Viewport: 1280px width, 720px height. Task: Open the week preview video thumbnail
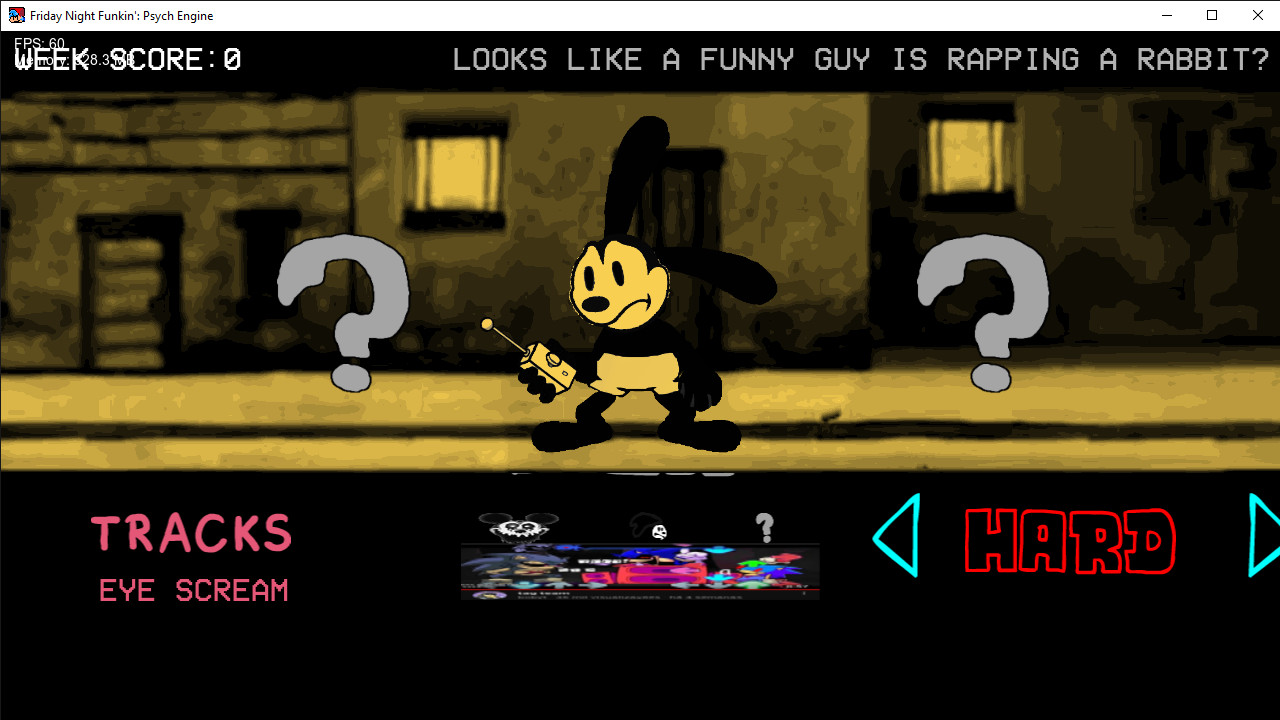[x=640, y=565]
